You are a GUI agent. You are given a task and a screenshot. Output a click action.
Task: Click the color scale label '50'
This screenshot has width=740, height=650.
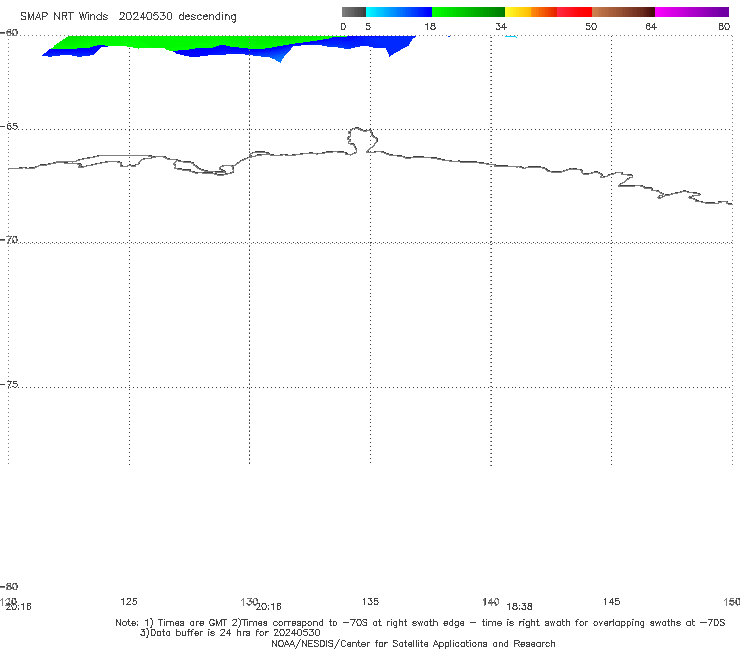point(591,26)
